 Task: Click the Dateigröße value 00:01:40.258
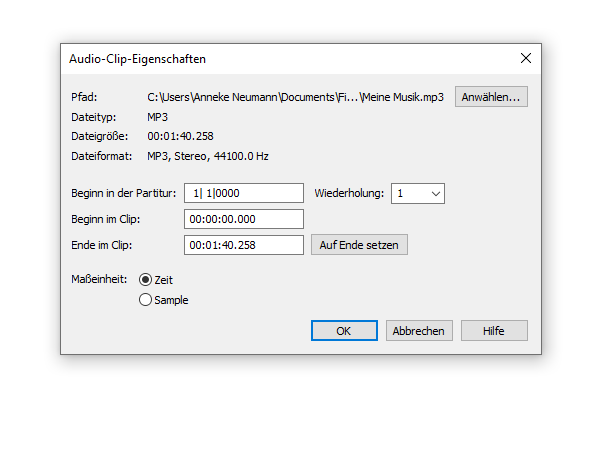(x=180, y=136)
